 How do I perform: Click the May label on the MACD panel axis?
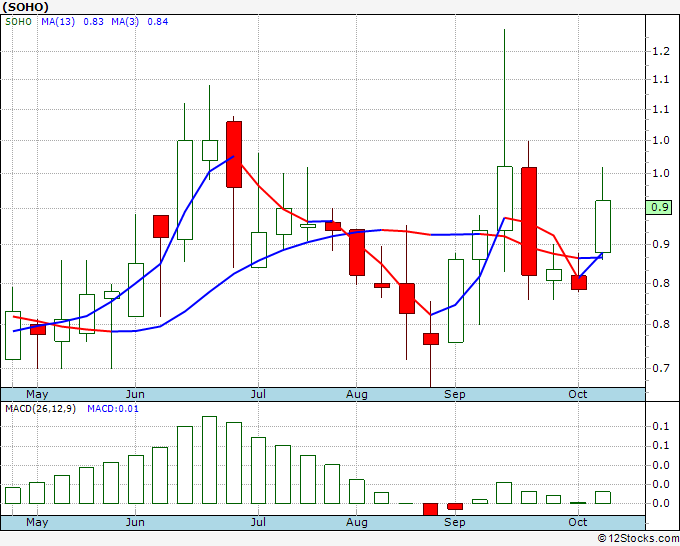point(37,522)
